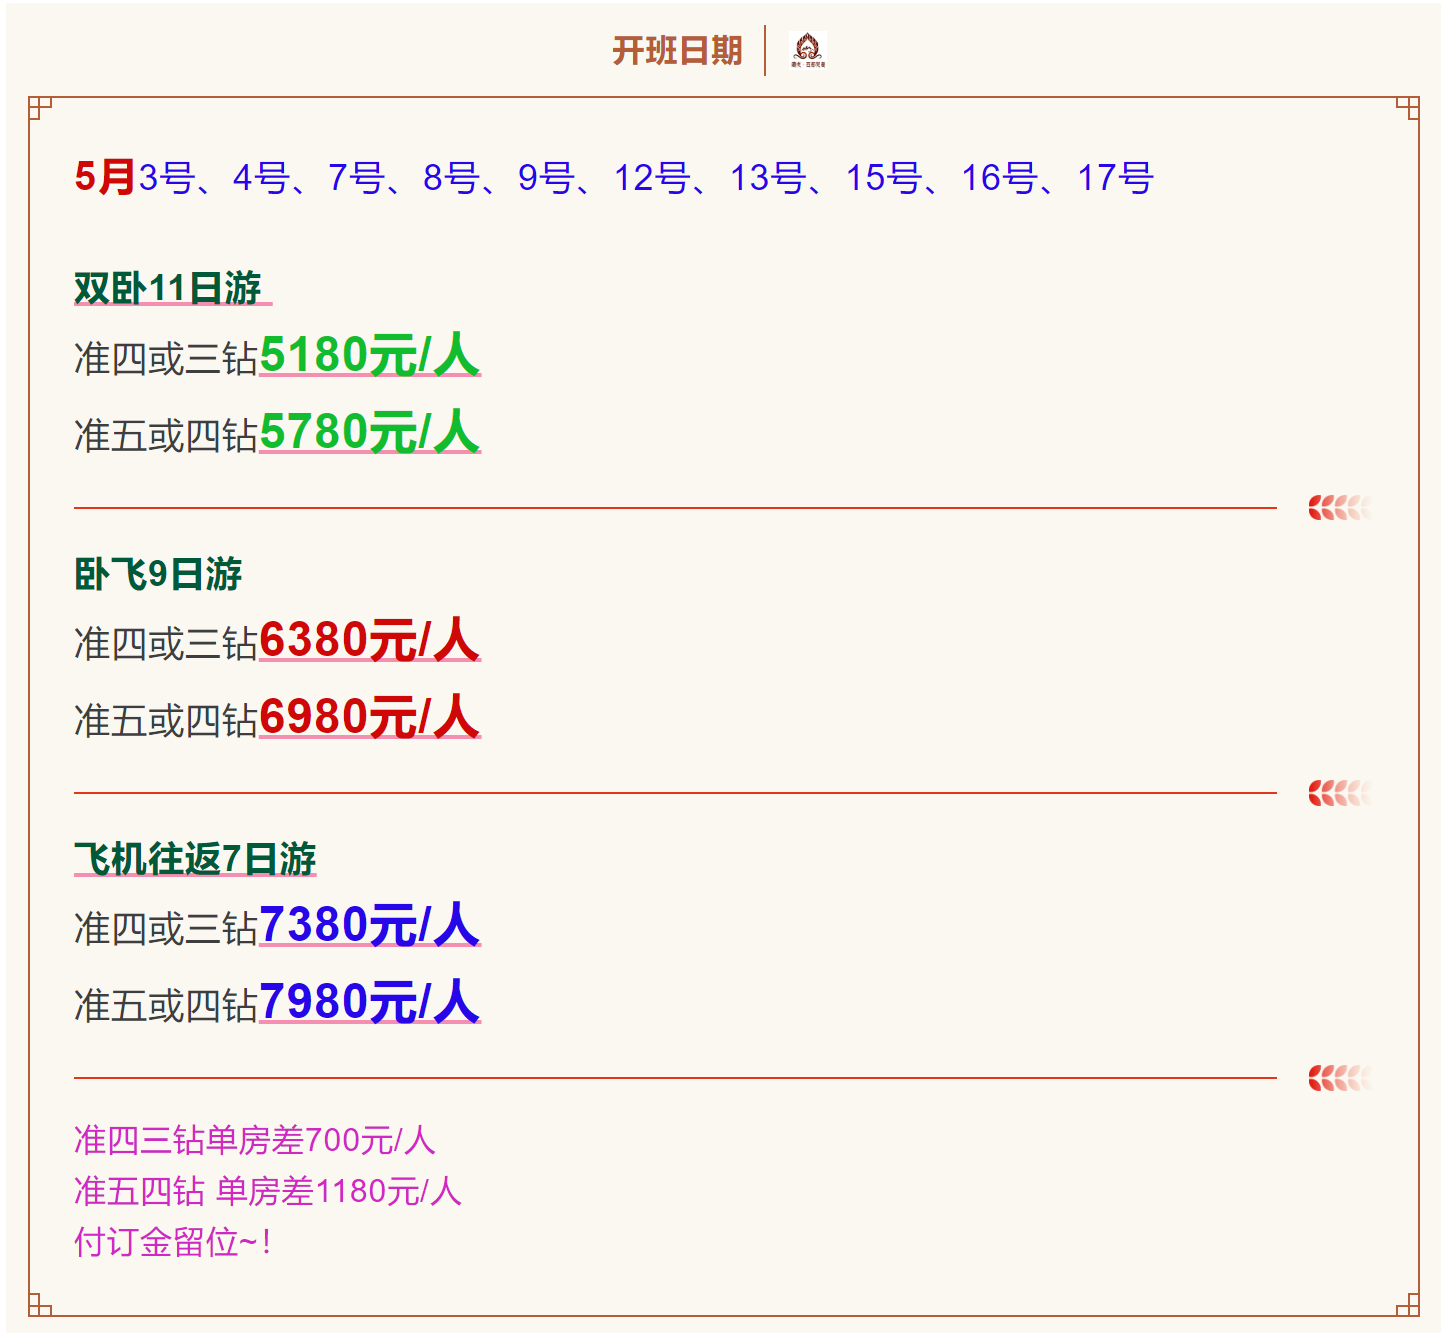Click the red 6980元/人 price

[x=370, y=717]
